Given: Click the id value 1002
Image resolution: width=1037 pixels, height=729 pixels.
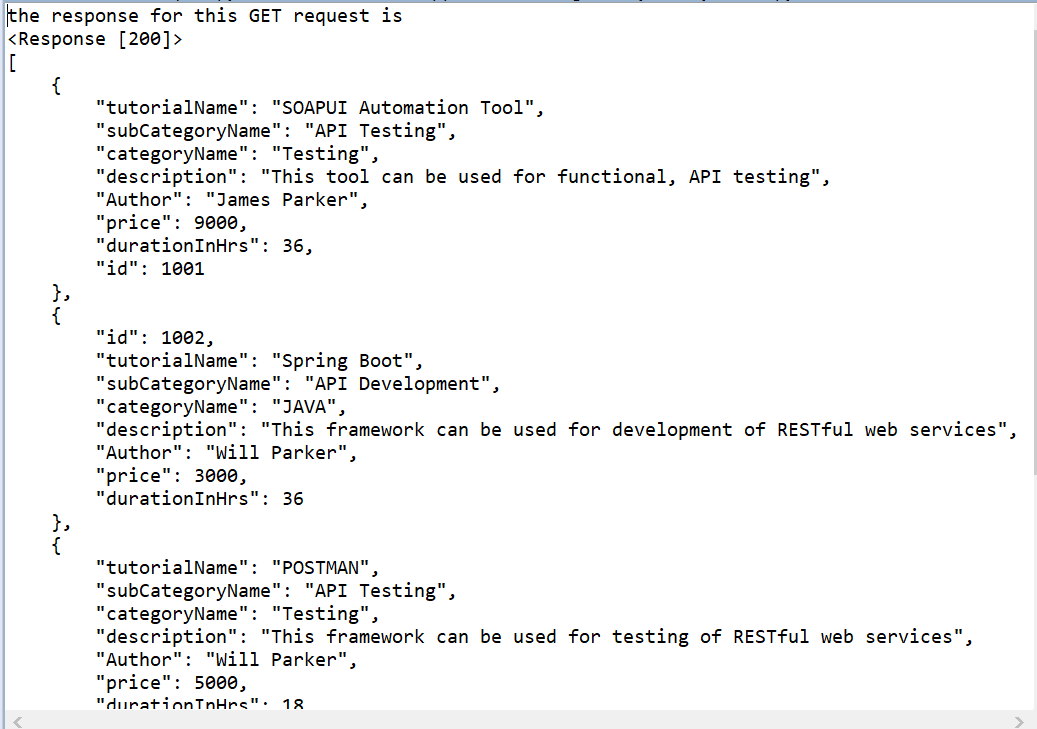Looking at the screenshot, I should click(182, 338).
